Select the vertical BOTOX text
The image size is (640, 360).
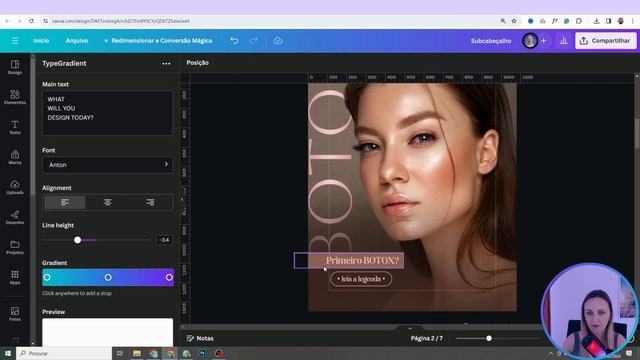click(x=330, y=171)
